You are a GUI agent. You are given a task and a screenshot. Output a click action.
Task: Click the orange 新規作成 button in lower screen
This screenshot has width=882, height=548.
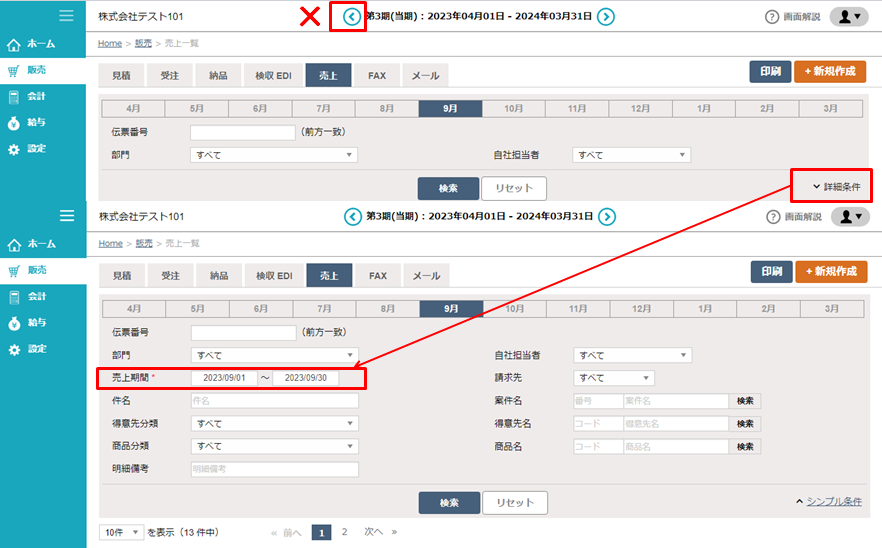click(831, 272)
